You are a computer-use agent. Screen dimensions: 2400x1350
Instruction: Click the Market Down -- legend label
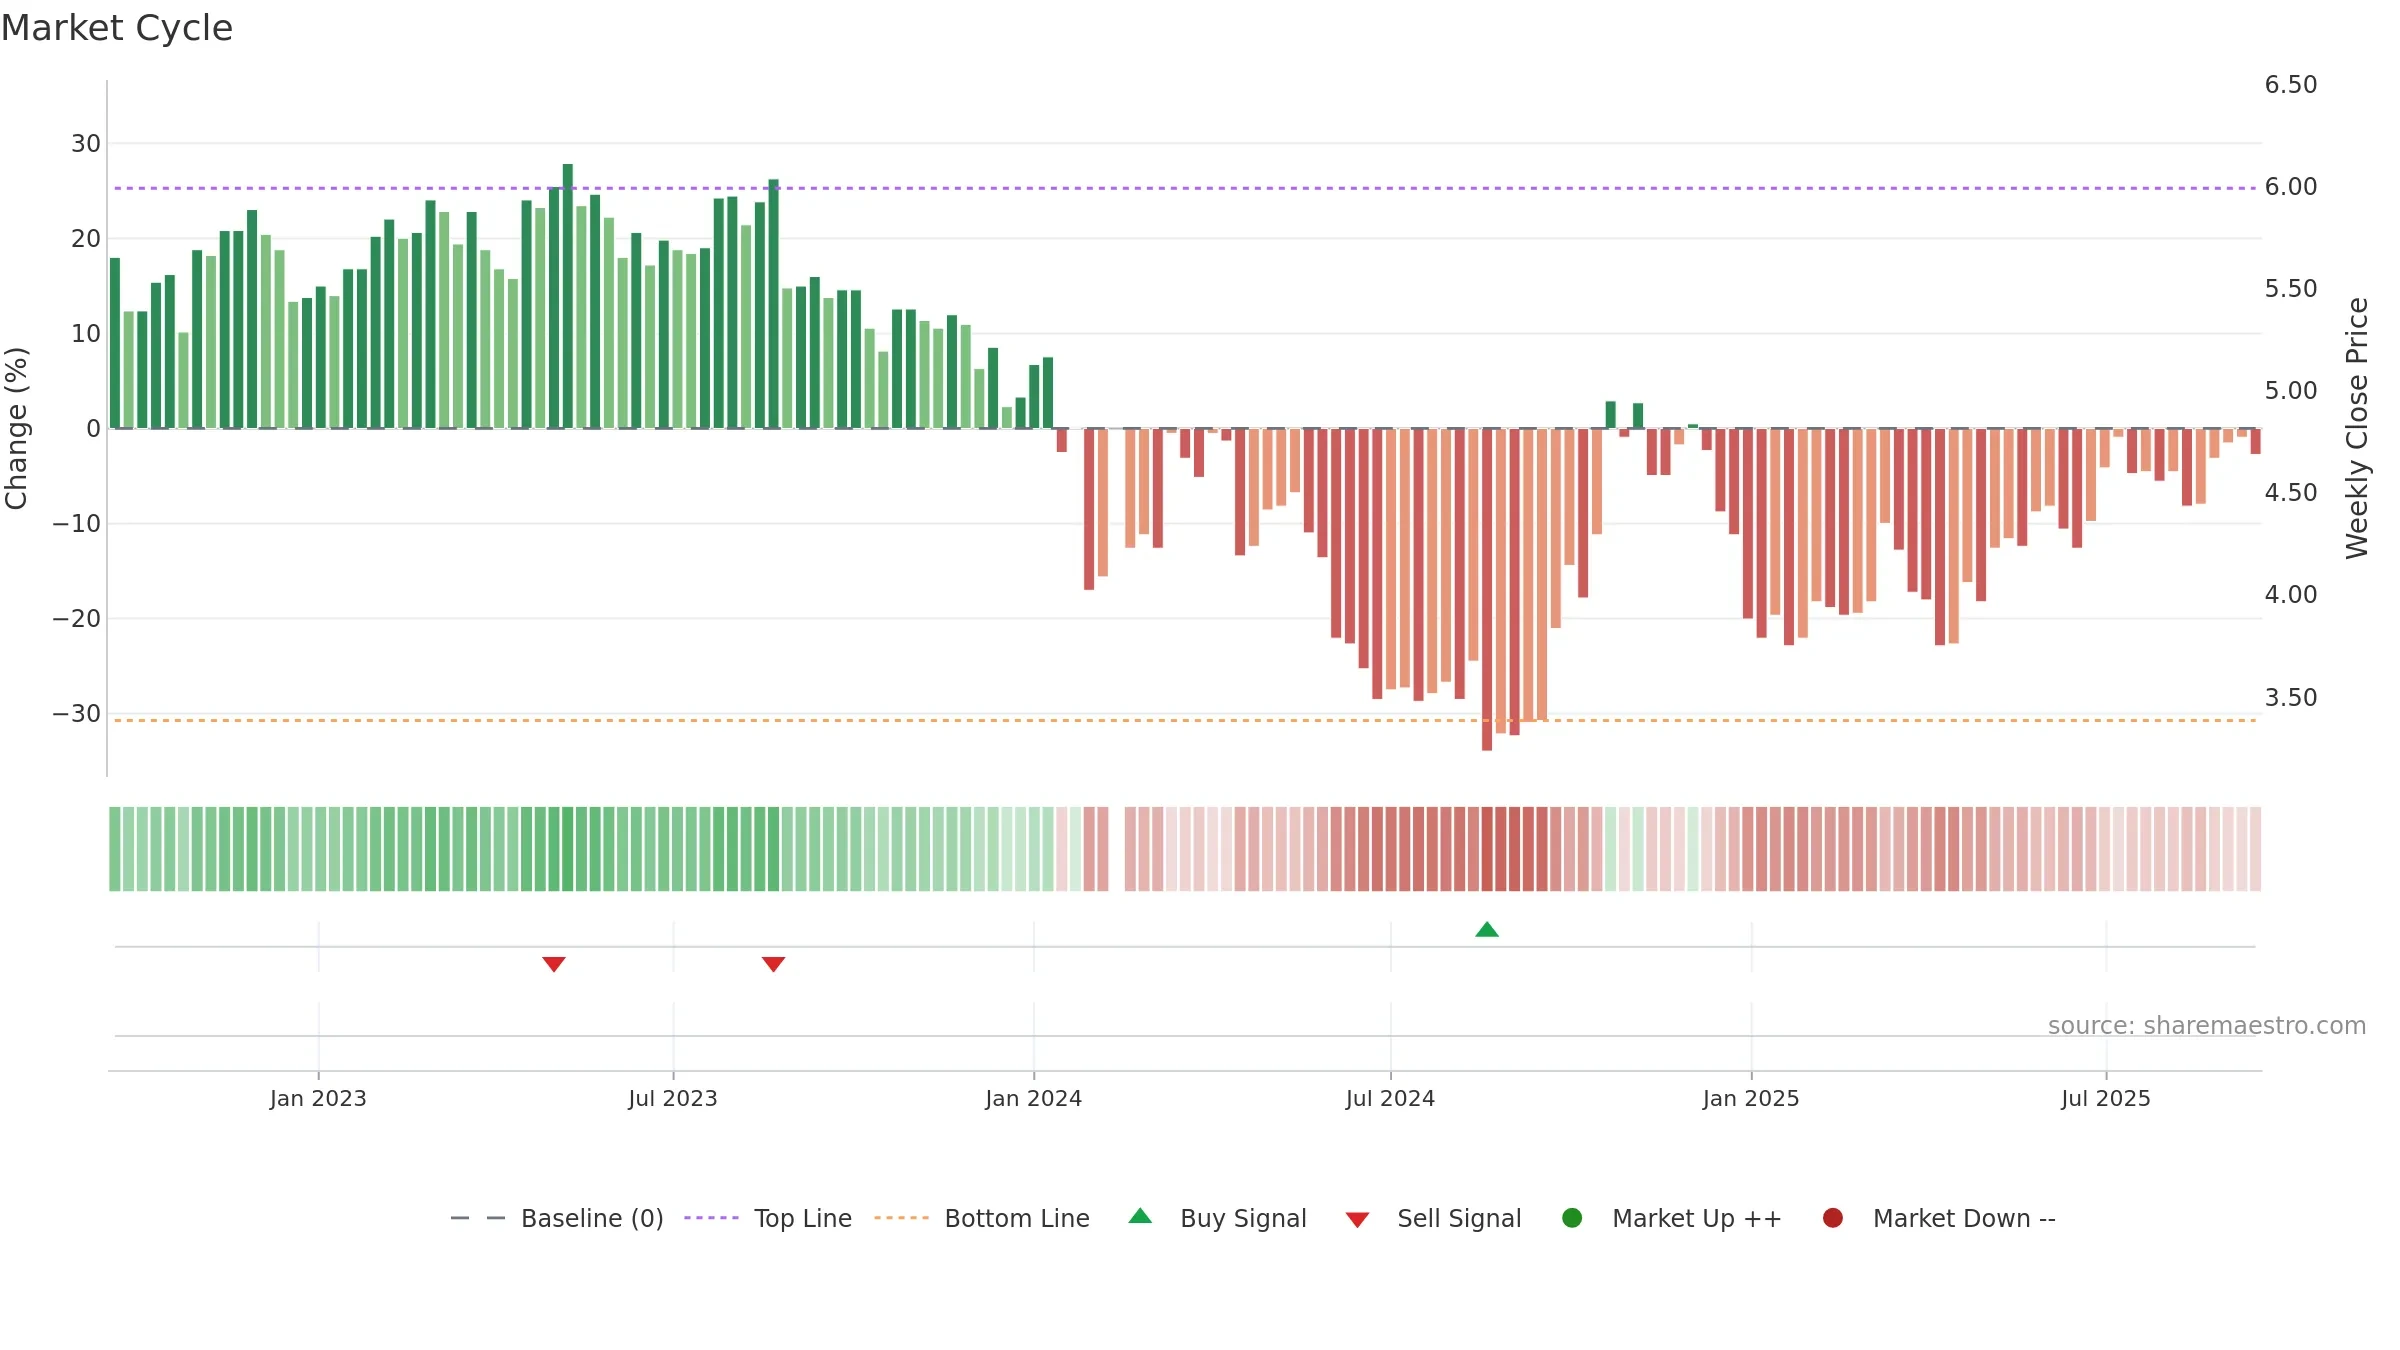tap(1964, 1218)
